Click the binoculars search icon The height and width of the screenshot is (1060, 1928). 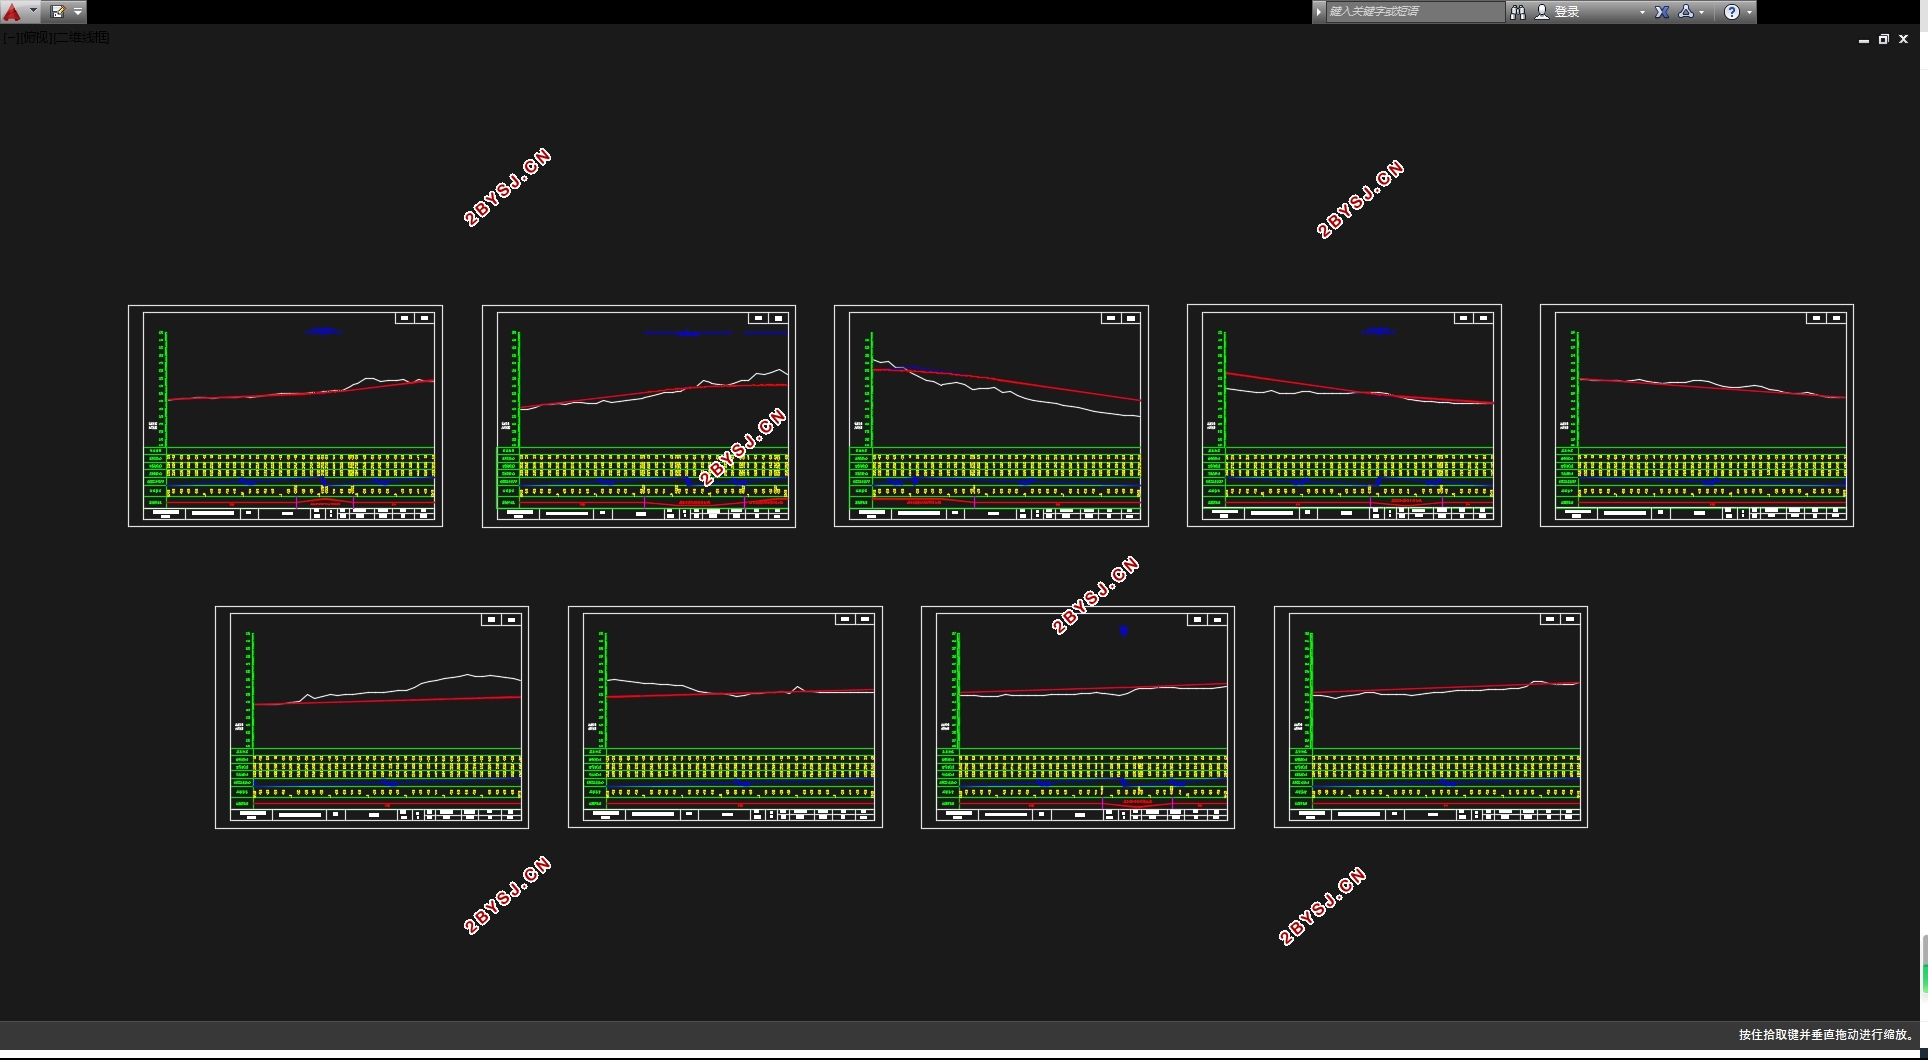click(1517, 12)
